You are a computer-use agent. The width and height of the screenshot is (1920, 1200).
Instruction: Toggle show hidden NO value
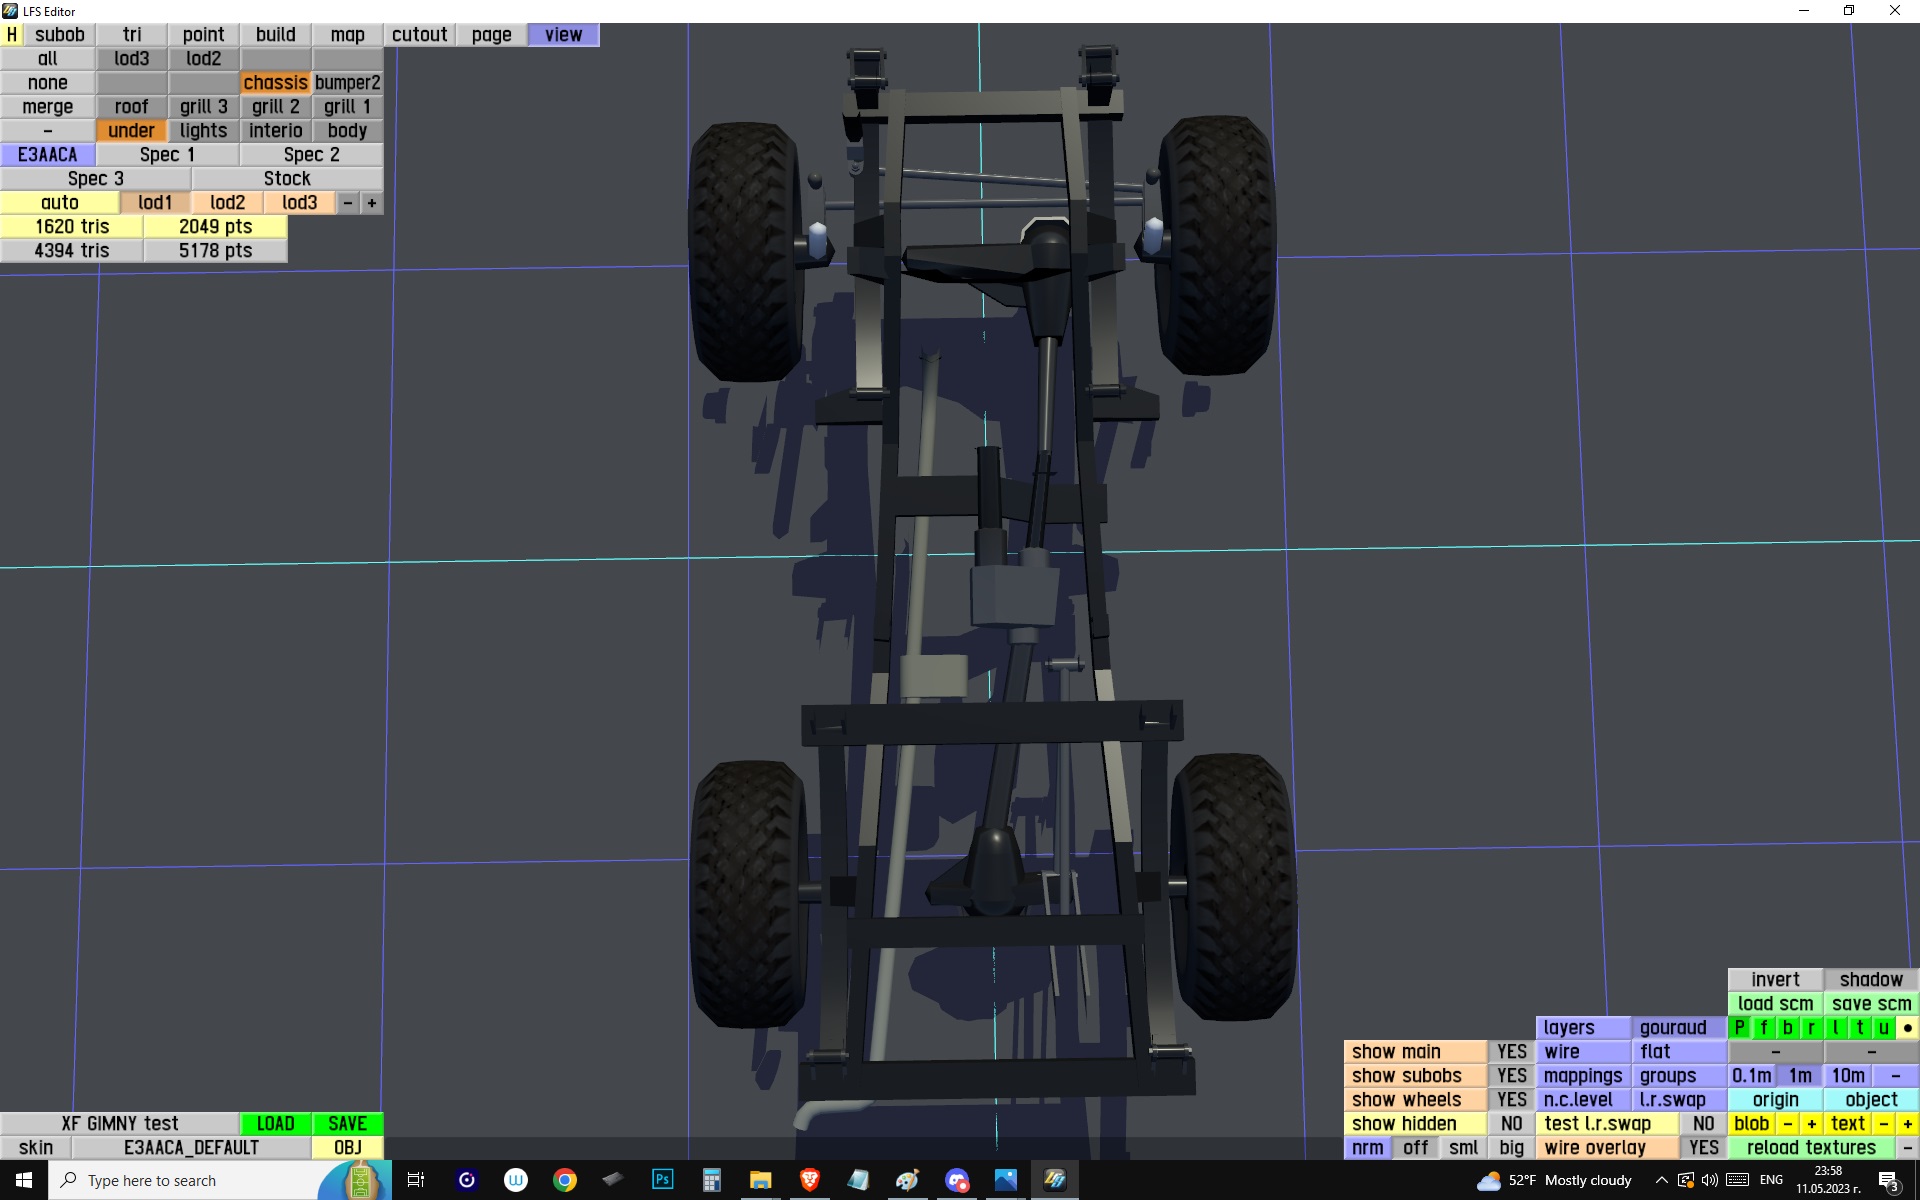pyautogui.click(x=1511, y=1123)
